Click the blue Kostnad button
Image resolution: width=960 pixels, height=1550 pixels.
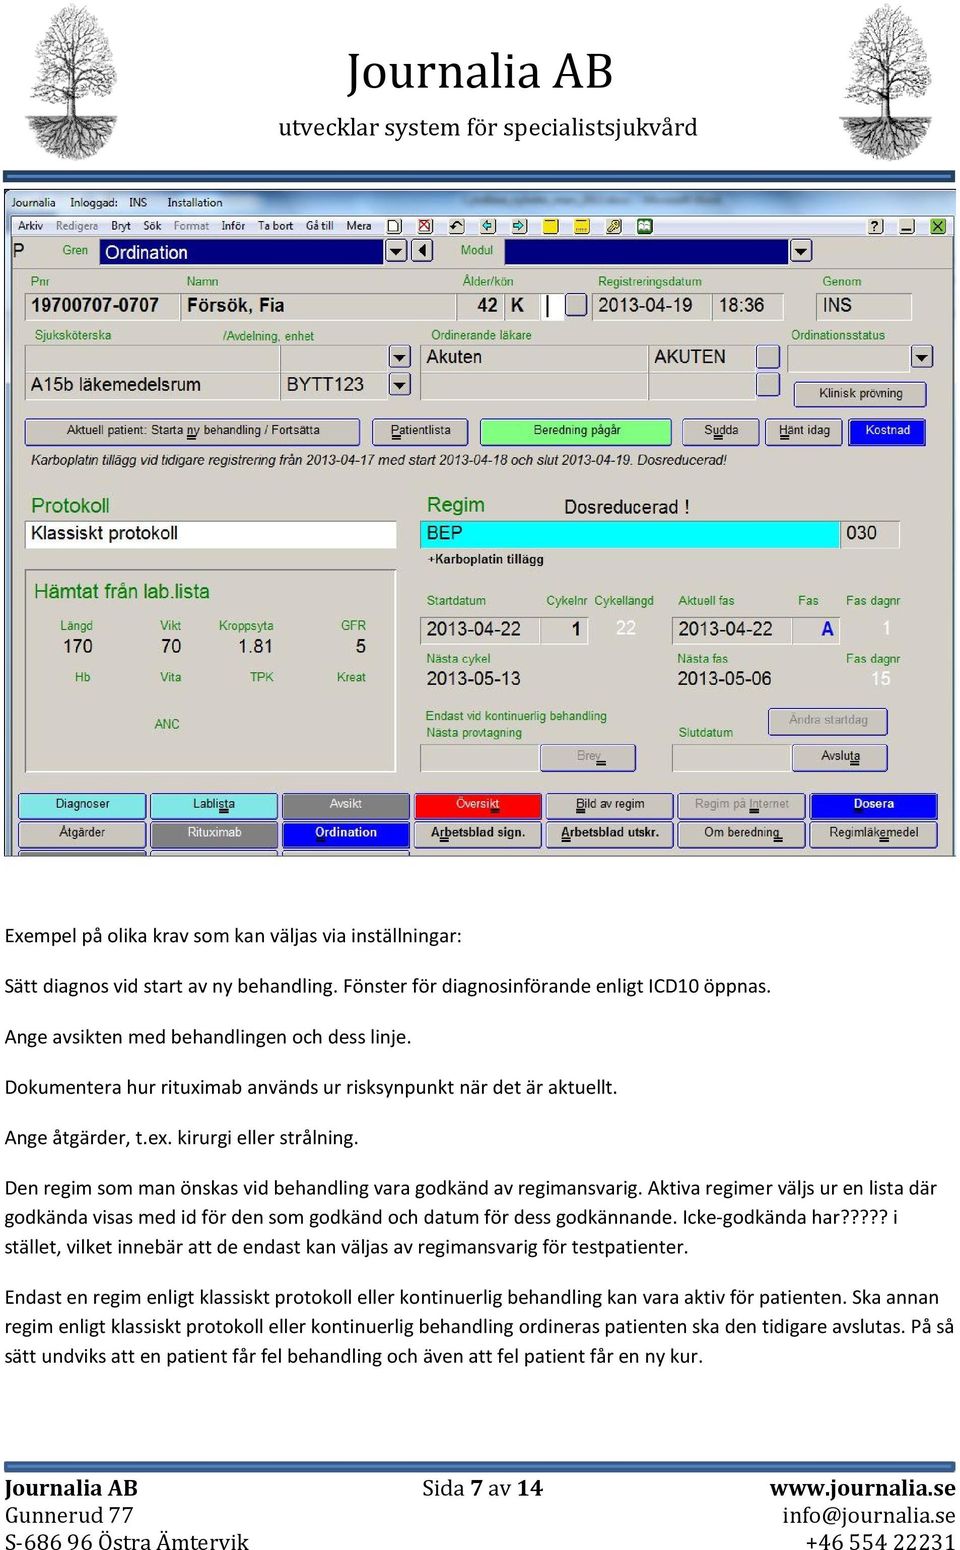tap(887, 431)
